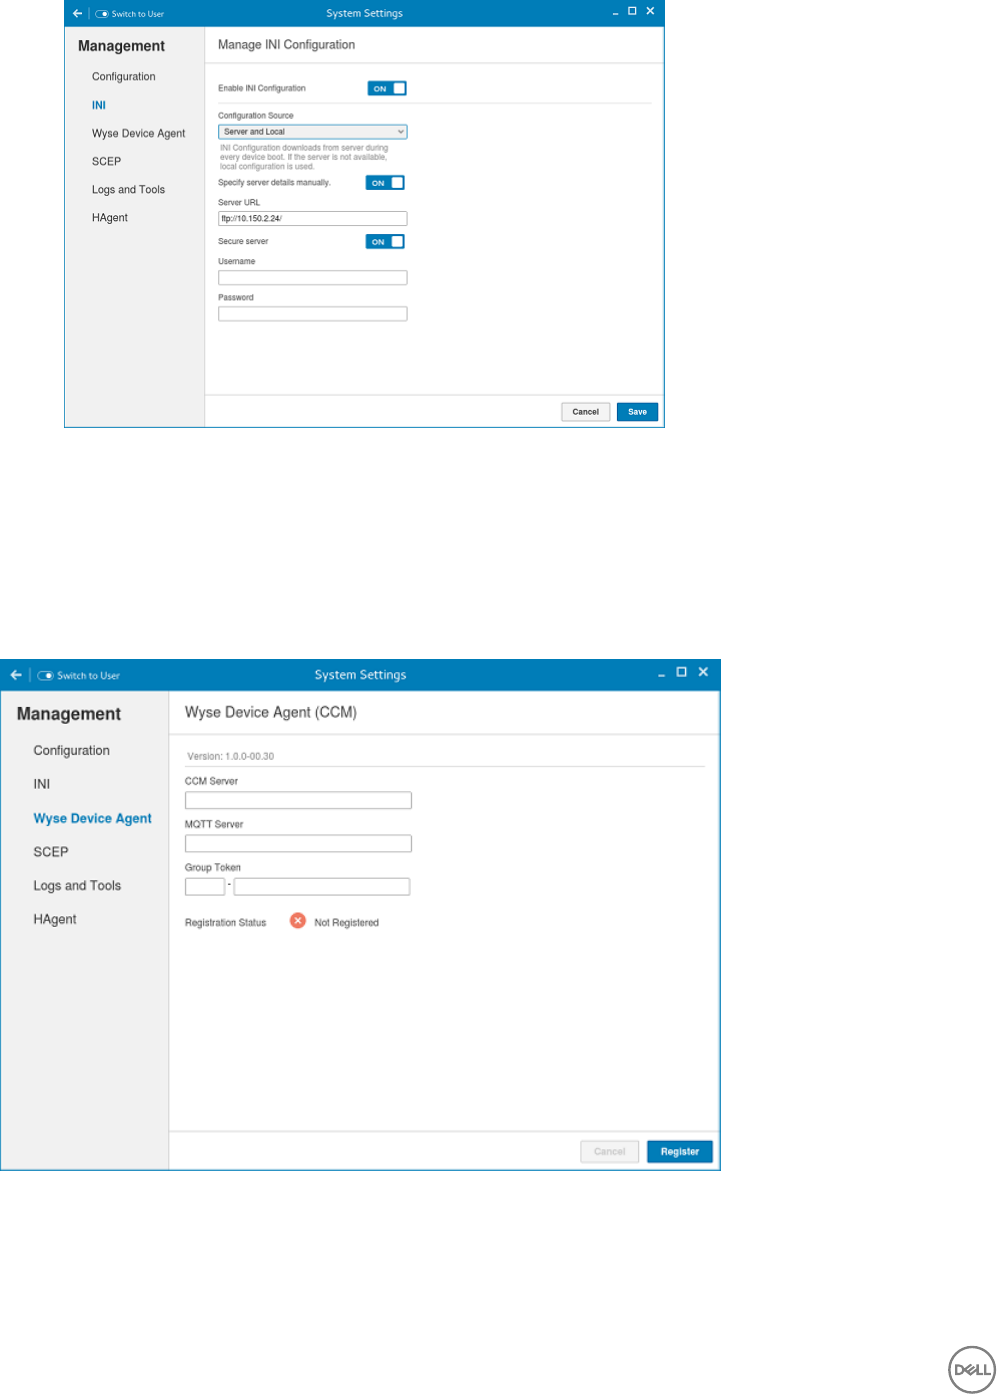This screenshot has width=997, height=1394.
Task: Select Wyse Device Agent in lower sidebar
Action: 93,818
